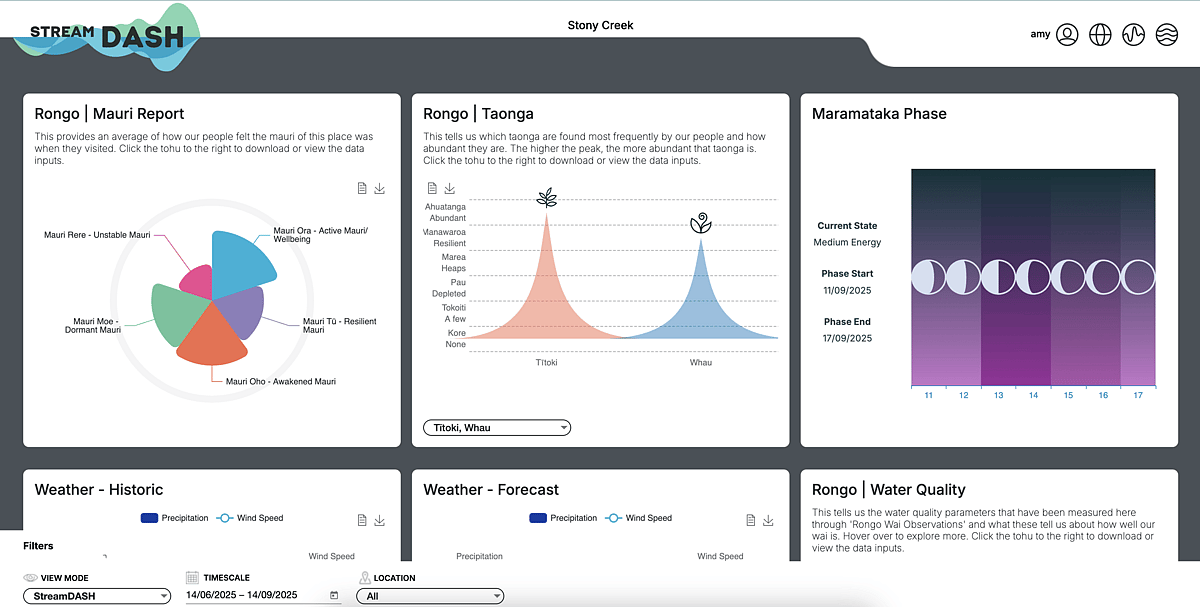View data inputs document icon in Rongo Taonga
This screenshot has height=607, width=1200.
432,188
